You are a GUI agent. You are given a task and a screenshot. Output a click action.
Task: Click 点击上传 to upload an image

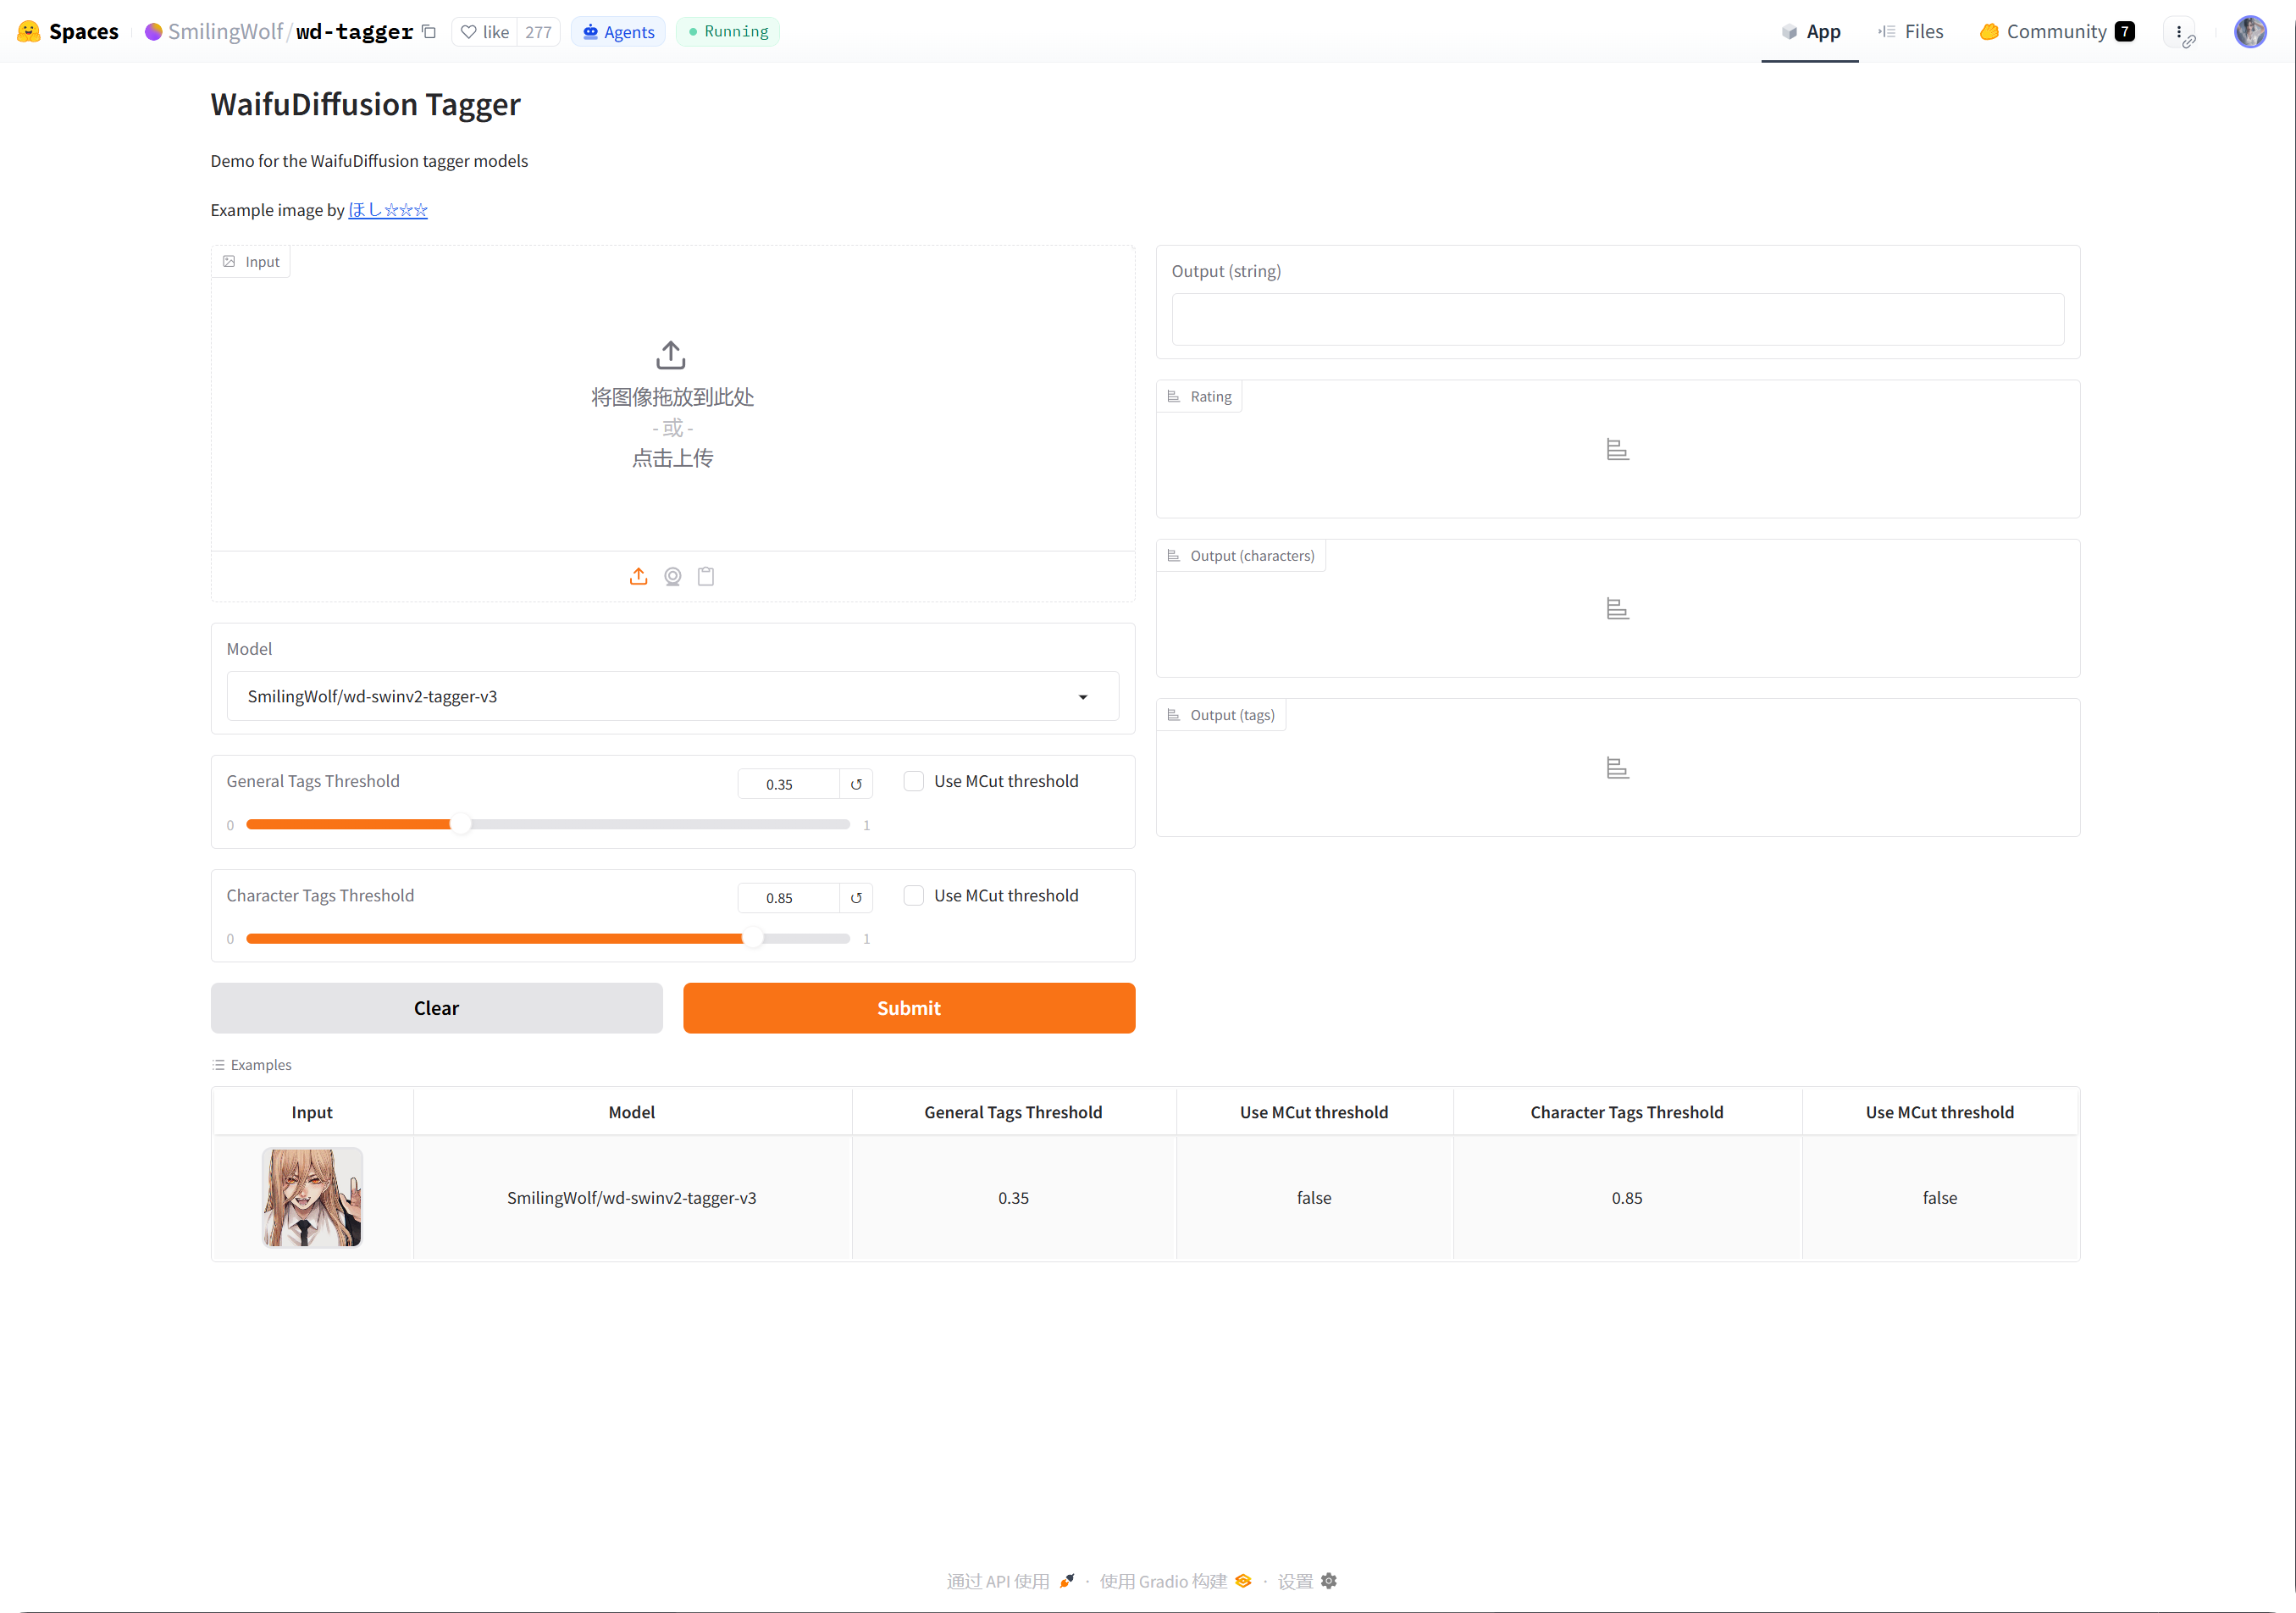point(672,459)
